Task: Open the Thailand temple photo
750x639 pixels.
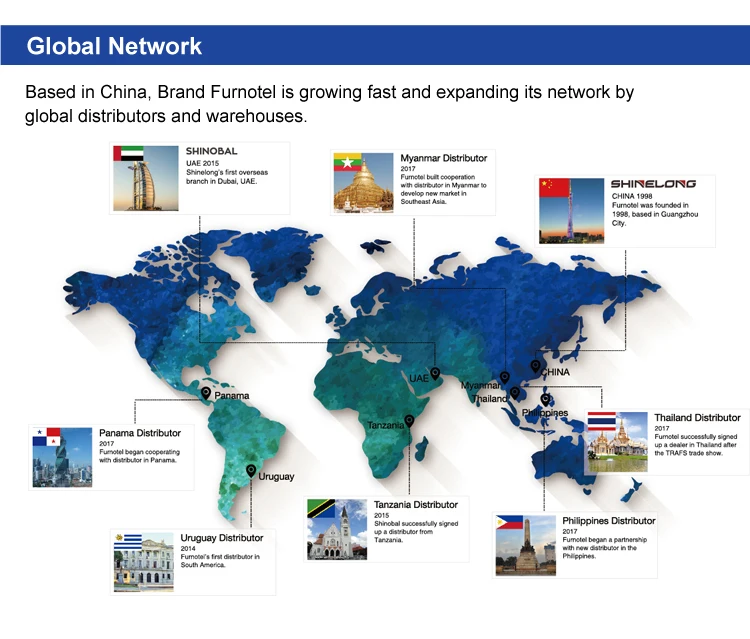Action: tap(618, 442)
